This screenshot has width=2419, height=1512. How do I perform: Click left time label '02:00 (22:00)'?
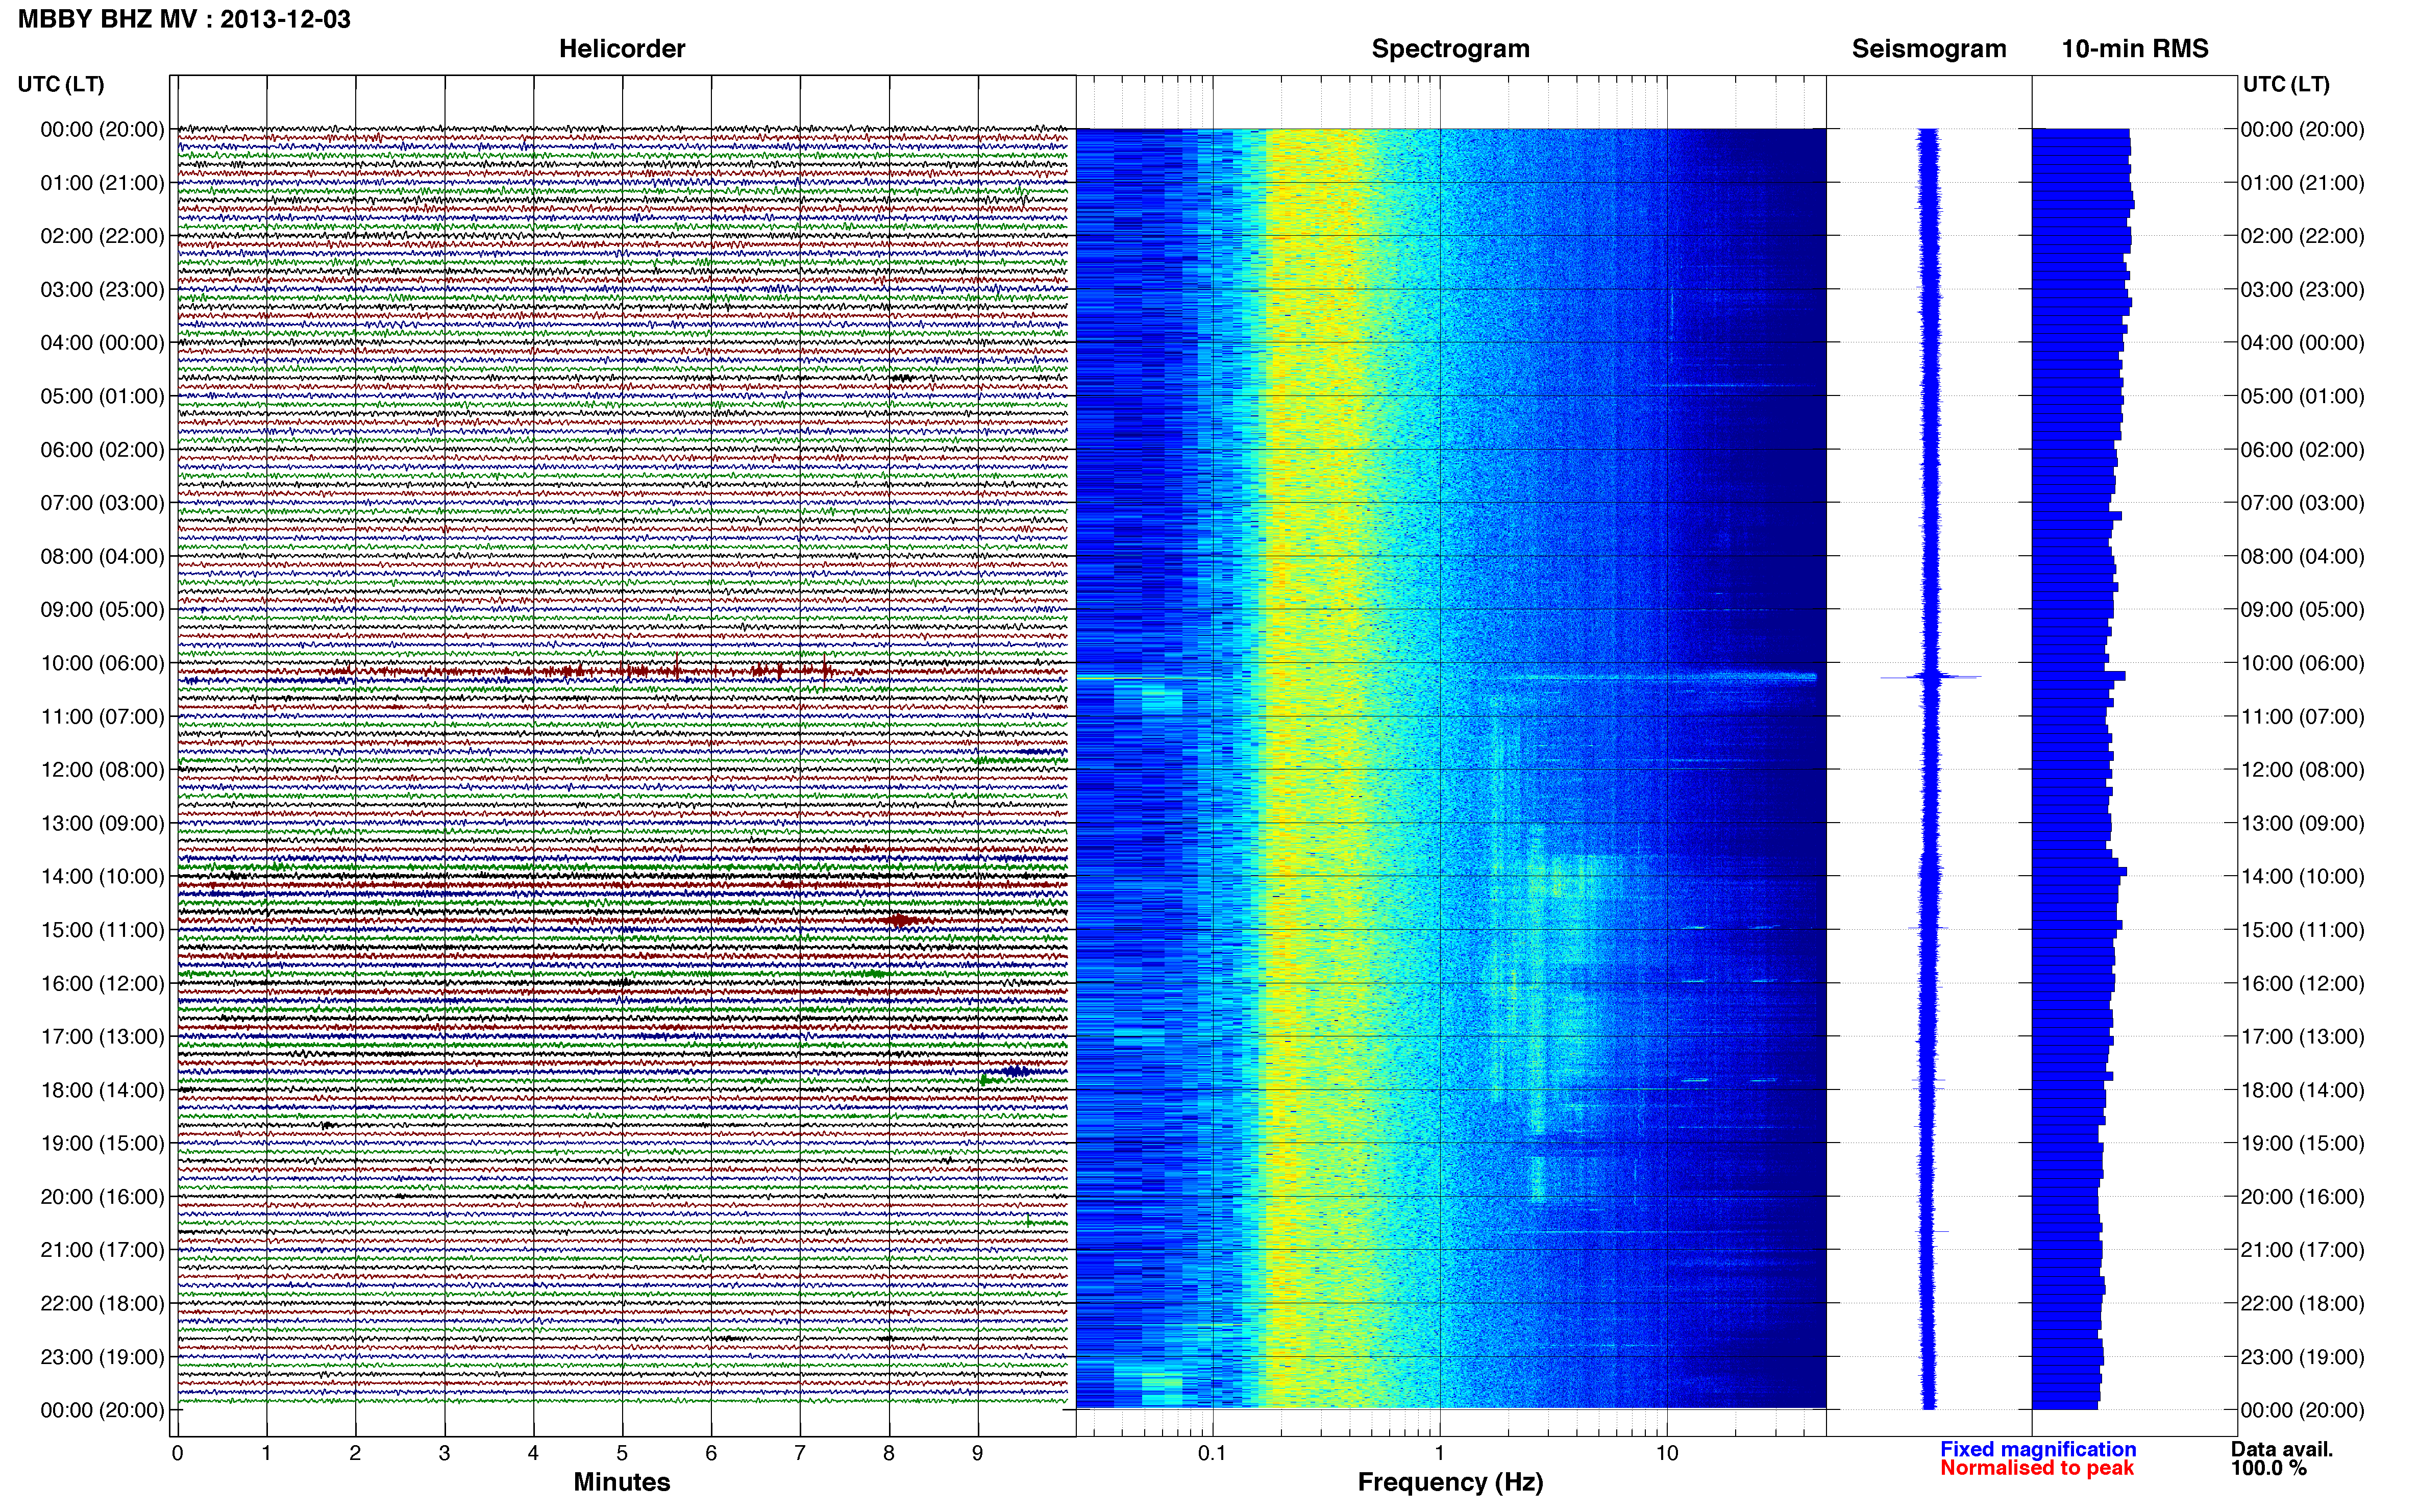(102, 236)
